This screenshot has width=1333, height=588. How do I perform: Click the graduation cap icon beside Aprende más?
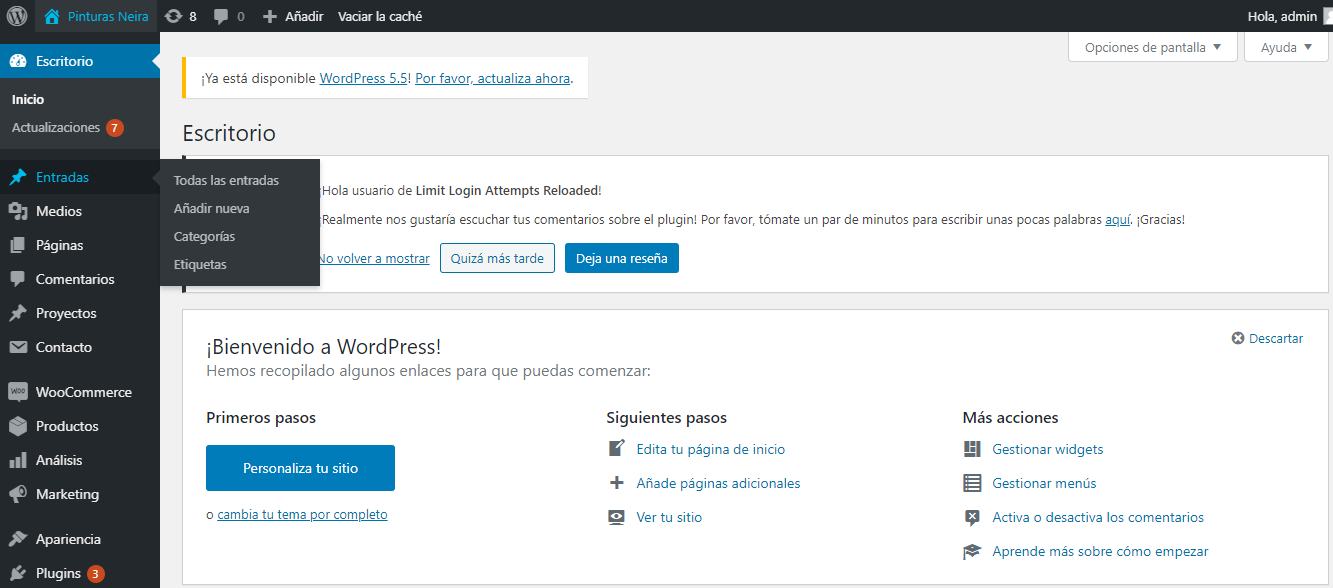pyautogui.click(x=972, y=551)
